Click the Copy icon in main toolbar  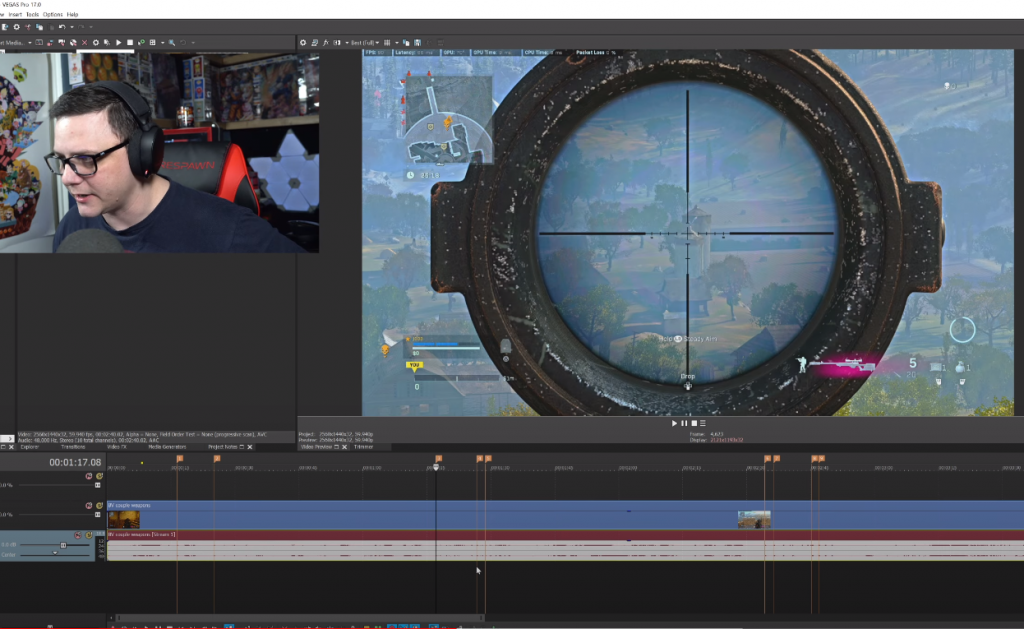39,27
